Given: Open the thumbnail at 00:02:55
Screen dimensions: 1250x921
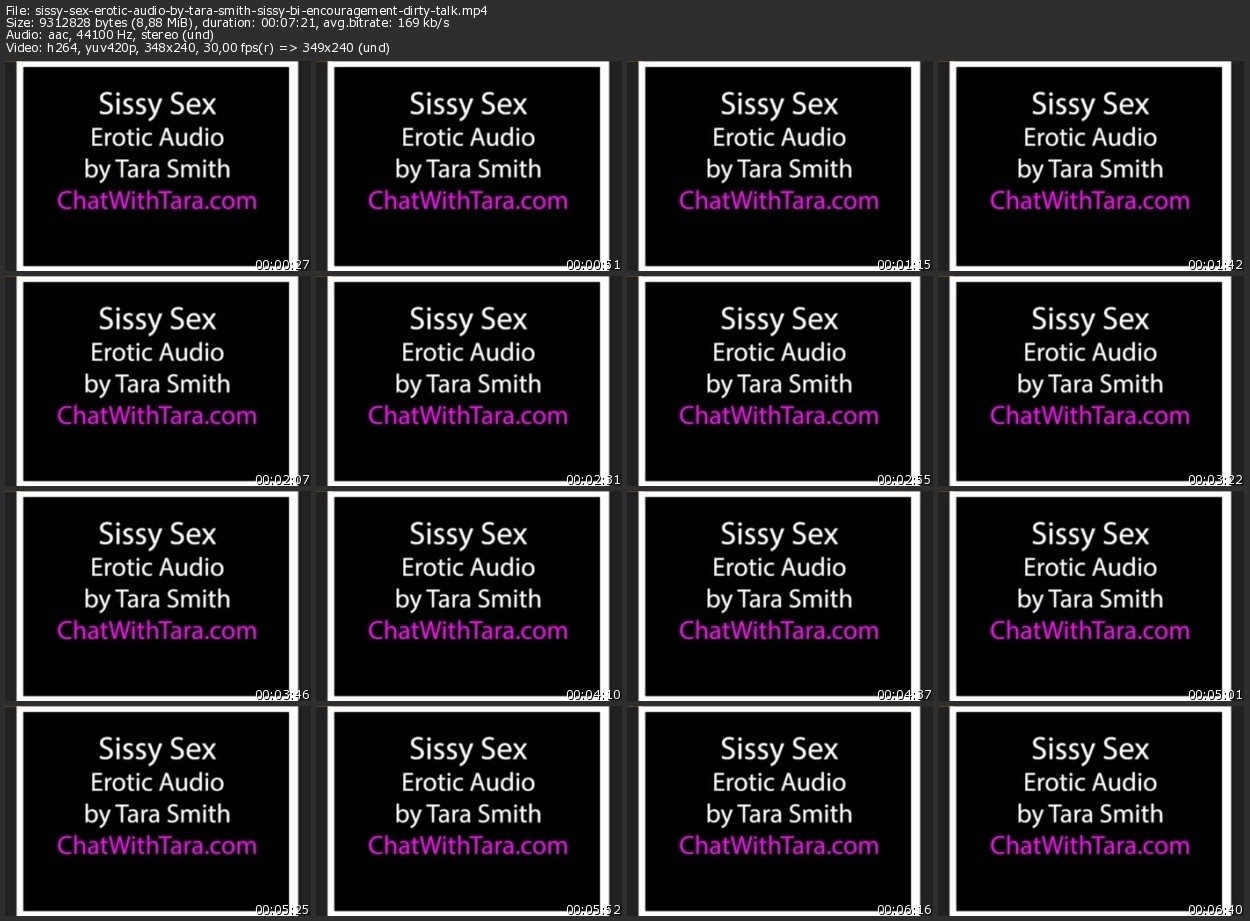Looking at the screenshot, I should tap(779, 381).
